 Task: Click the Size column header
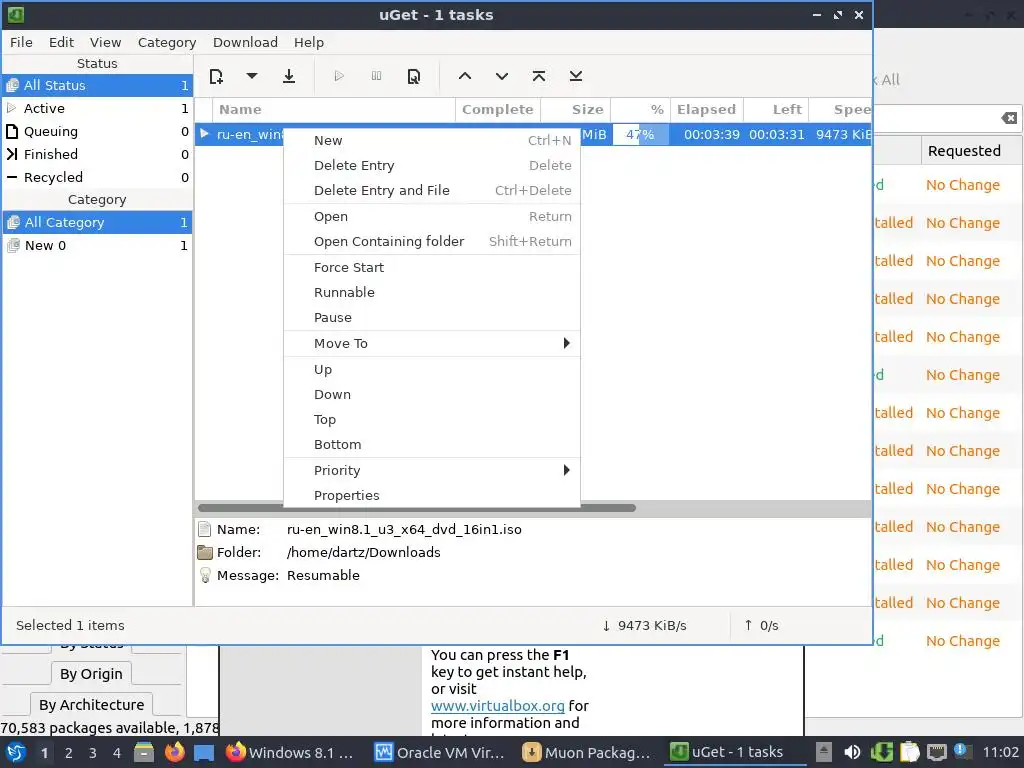tap(575, 110)
